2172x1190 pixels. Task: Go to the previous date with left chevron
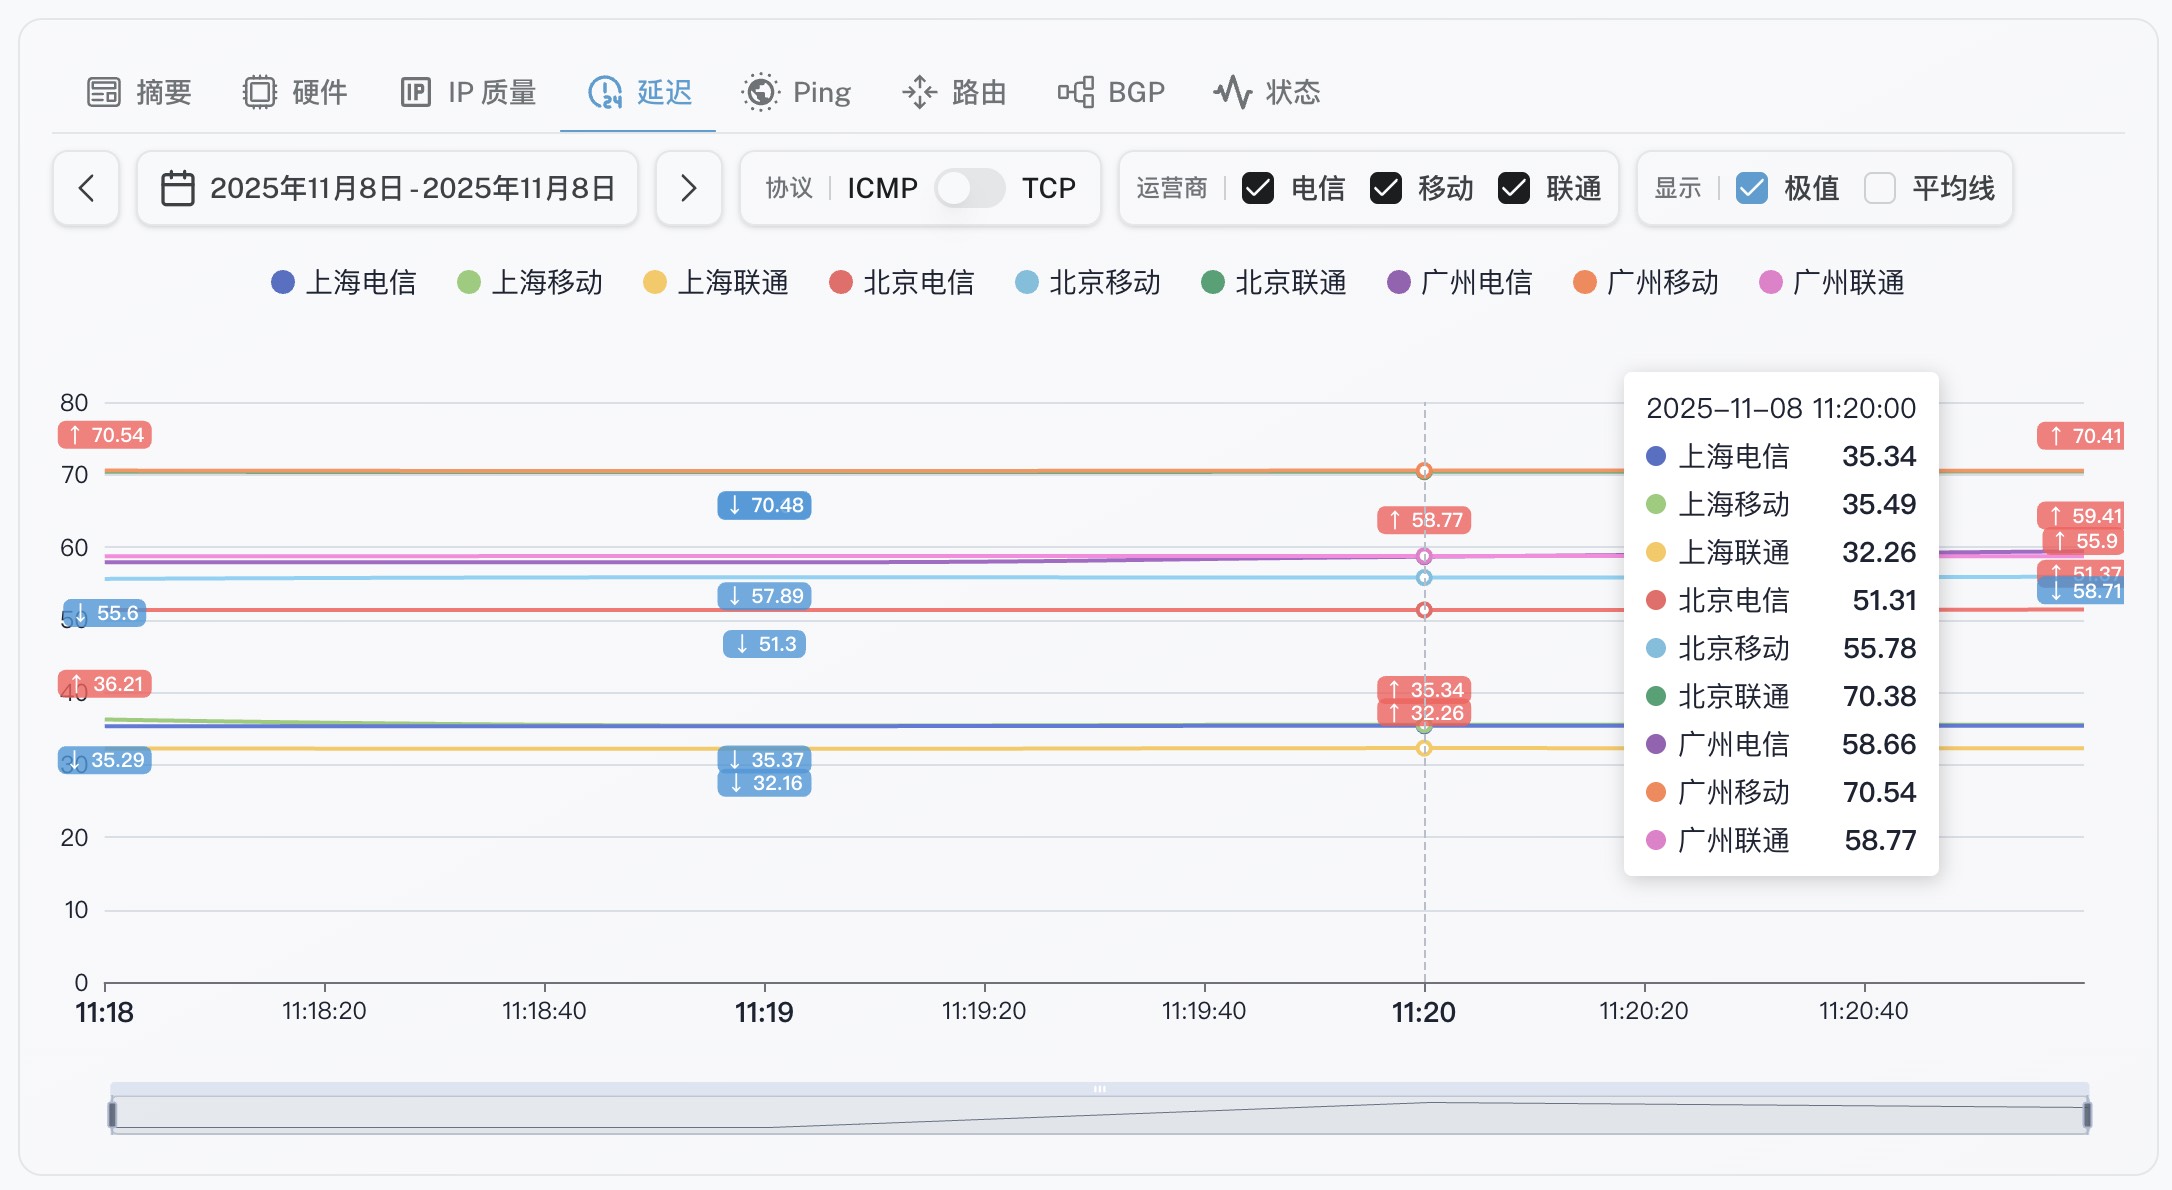pos(87,188)
